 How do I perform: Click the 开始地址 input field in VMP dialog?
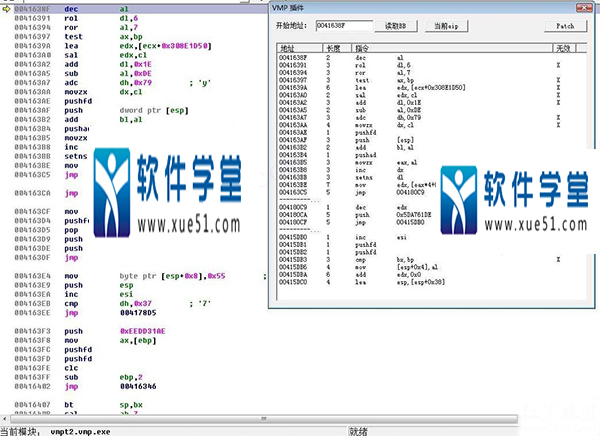(x=344, y=26)
